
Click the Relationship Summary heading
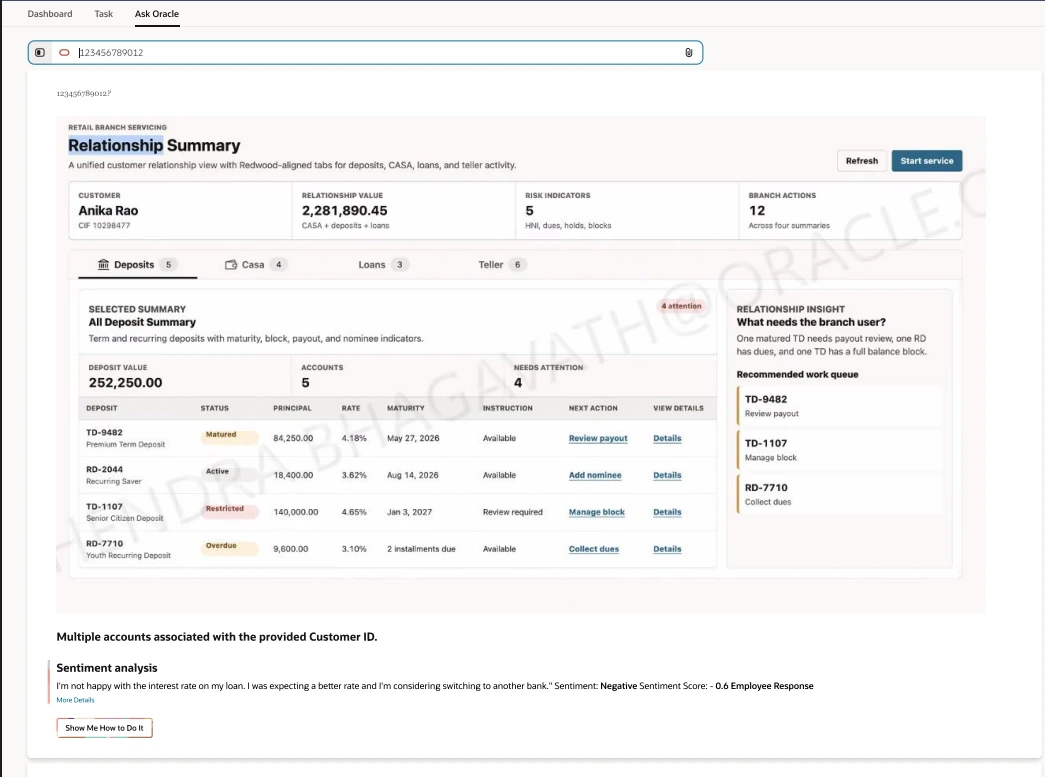click(154, 145)
